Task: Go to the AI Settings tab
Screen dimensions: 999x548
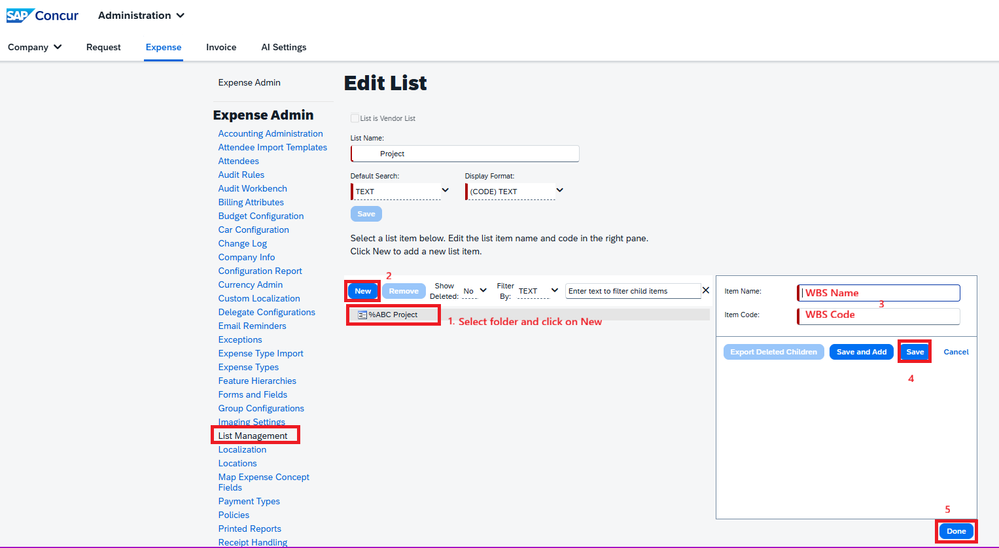Action: pos(284,47)
